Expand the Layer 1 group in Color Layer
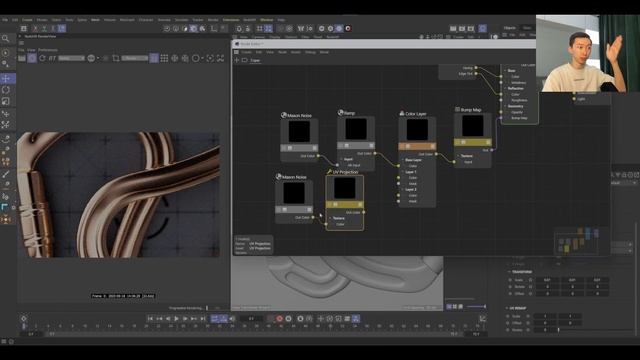The image size is (640, 360). [403, 172]
